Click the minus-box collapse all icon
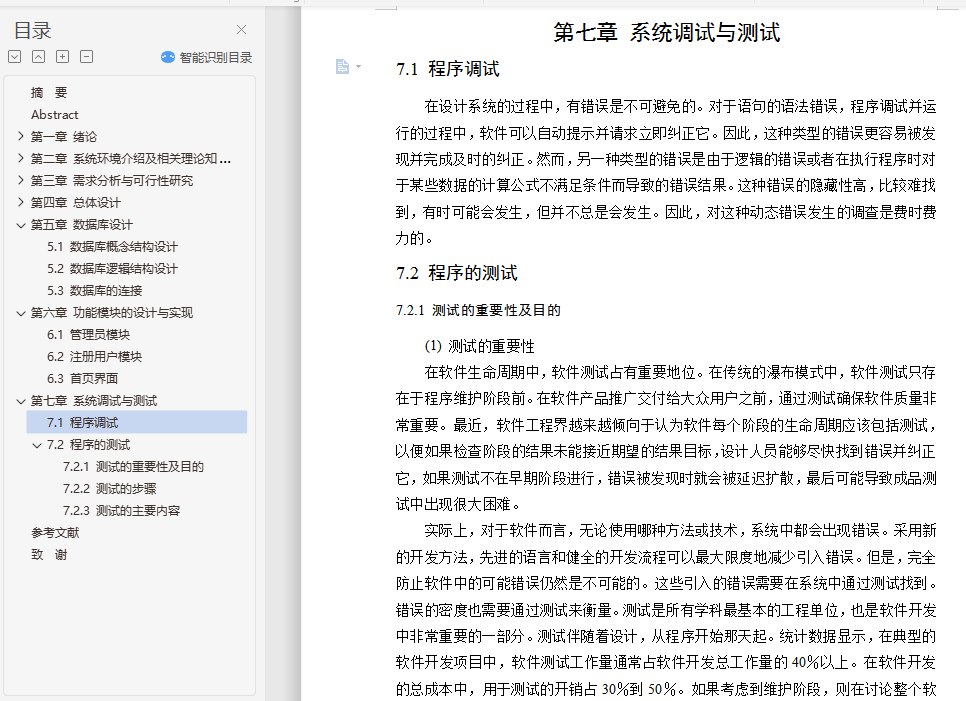Viewport: 966px width, 701px height. pos(86,57)
